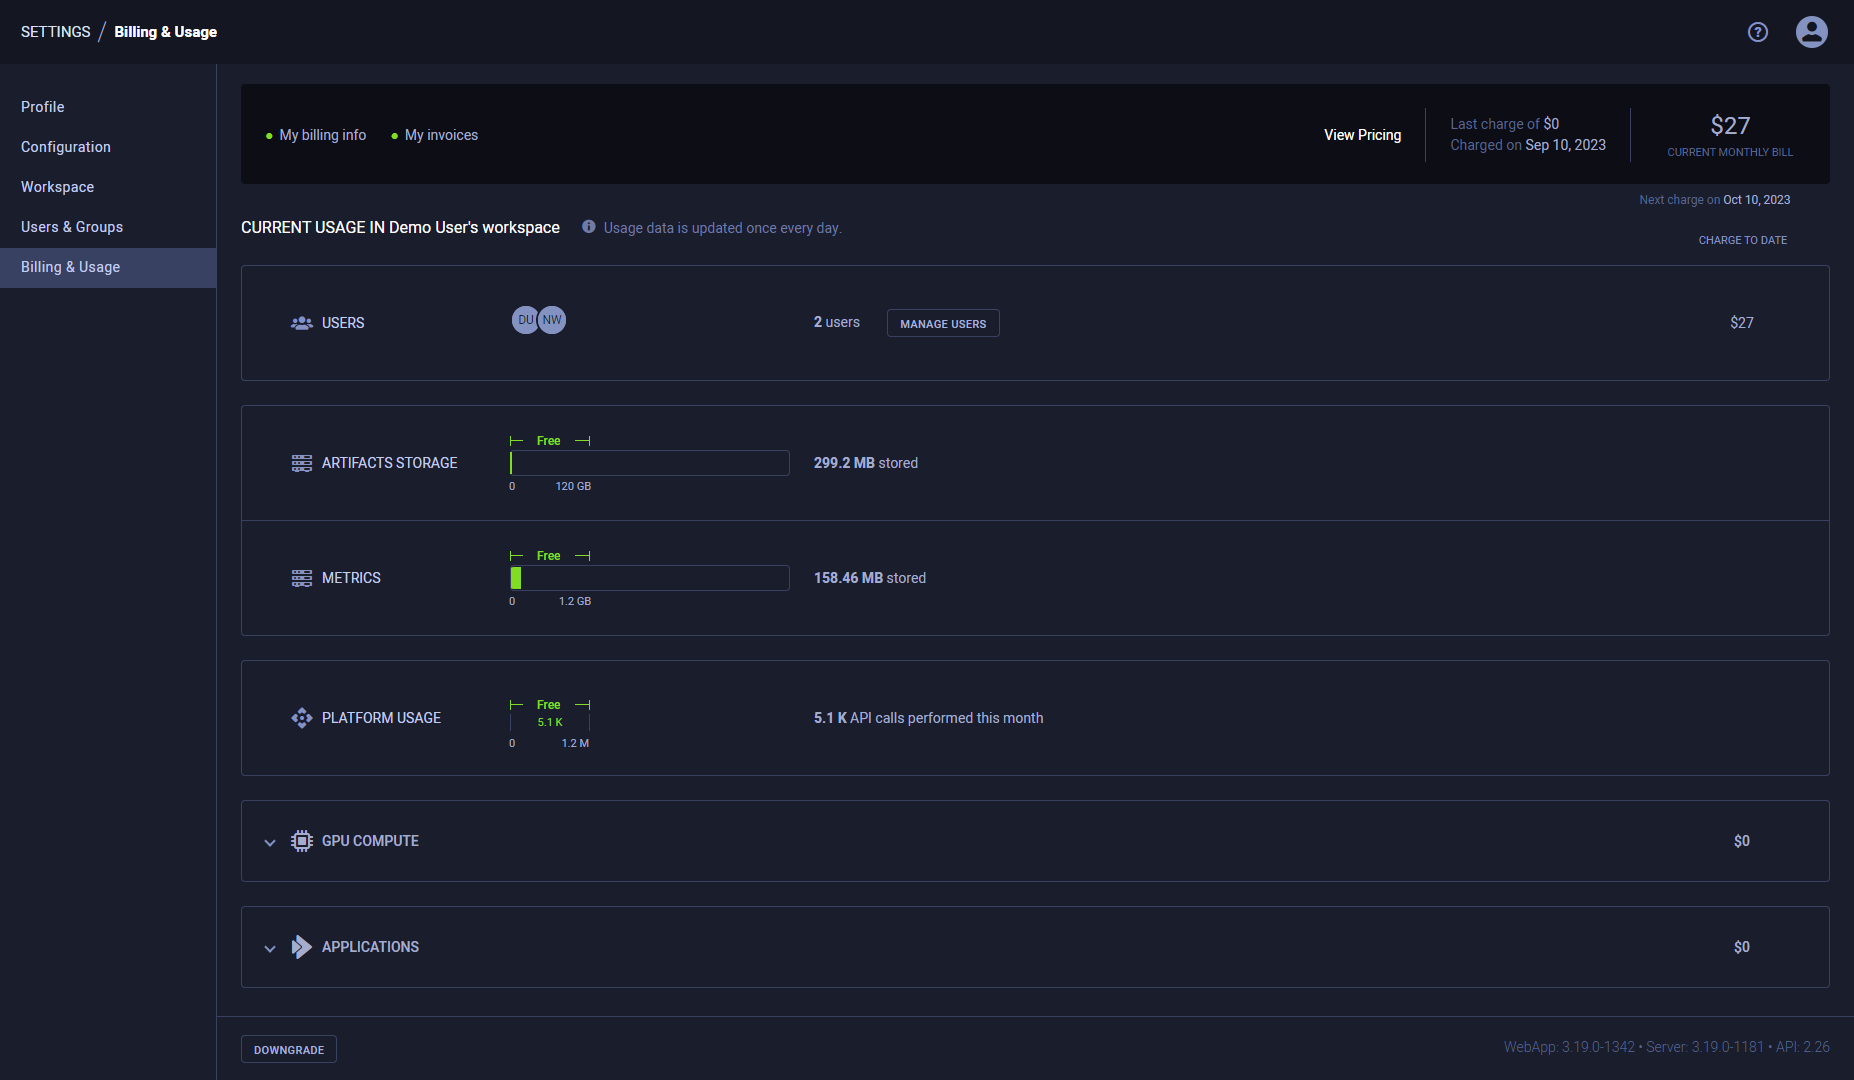Click the Artifacts Storage icon
The image size is (1854, 1080).
click(x=301, y=463)
